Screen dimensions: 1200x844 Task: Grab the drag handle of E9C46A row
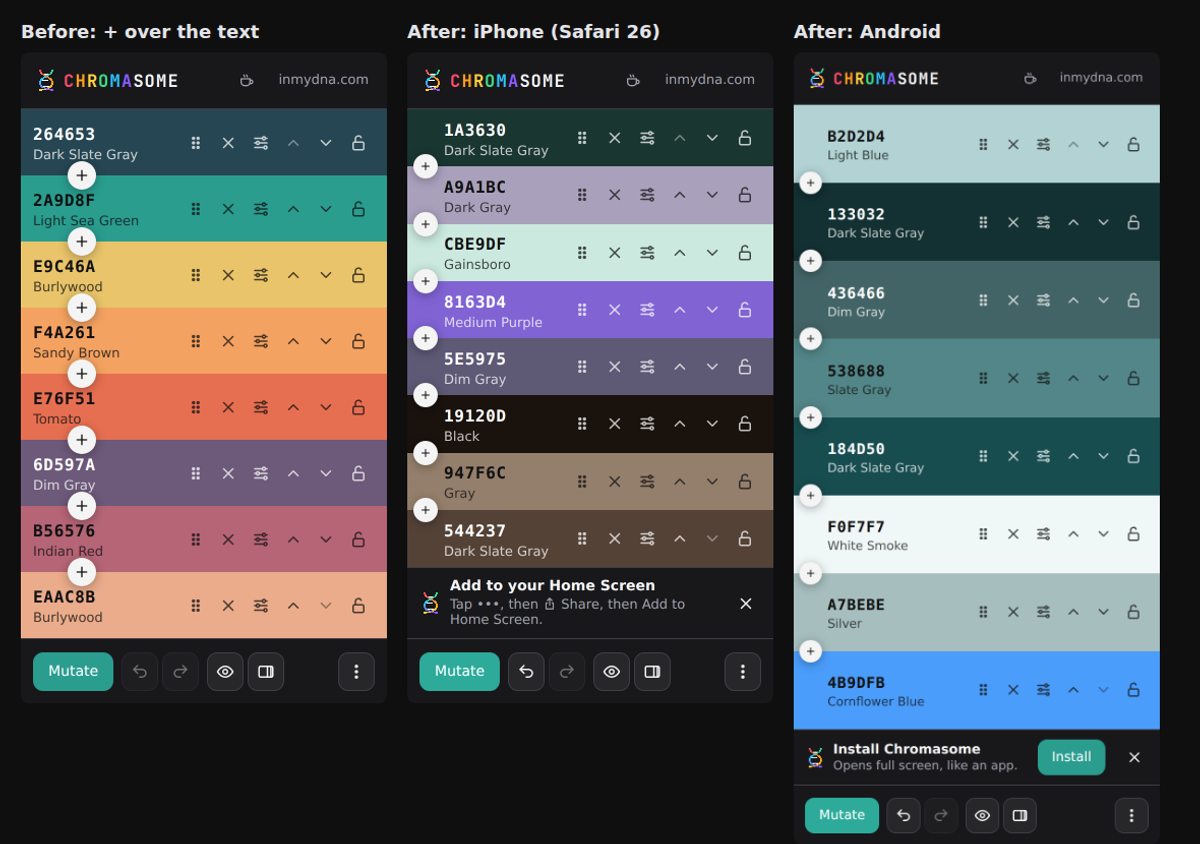(196, 275)
